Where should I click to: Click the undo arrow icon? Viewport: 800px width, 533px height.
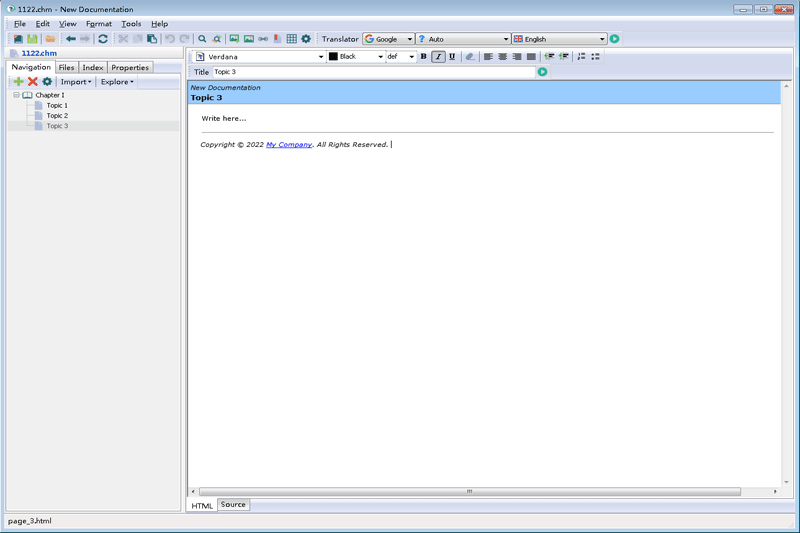(x=170, y=39)
